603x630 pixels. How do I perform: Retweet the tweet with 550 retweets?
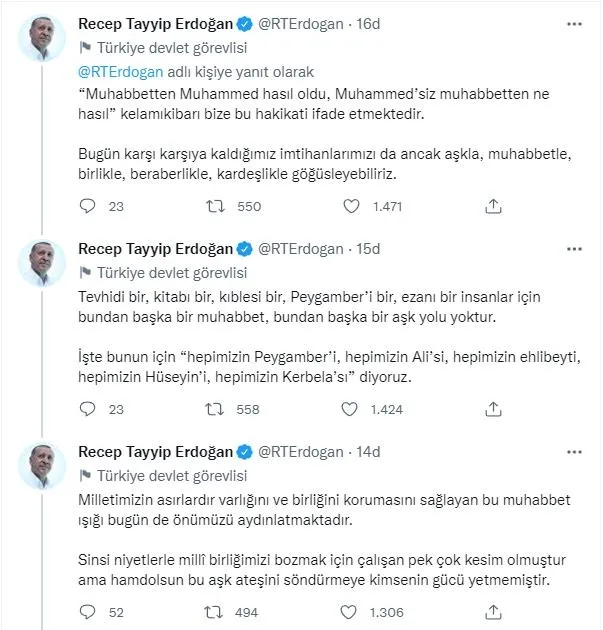coord(213,207)
